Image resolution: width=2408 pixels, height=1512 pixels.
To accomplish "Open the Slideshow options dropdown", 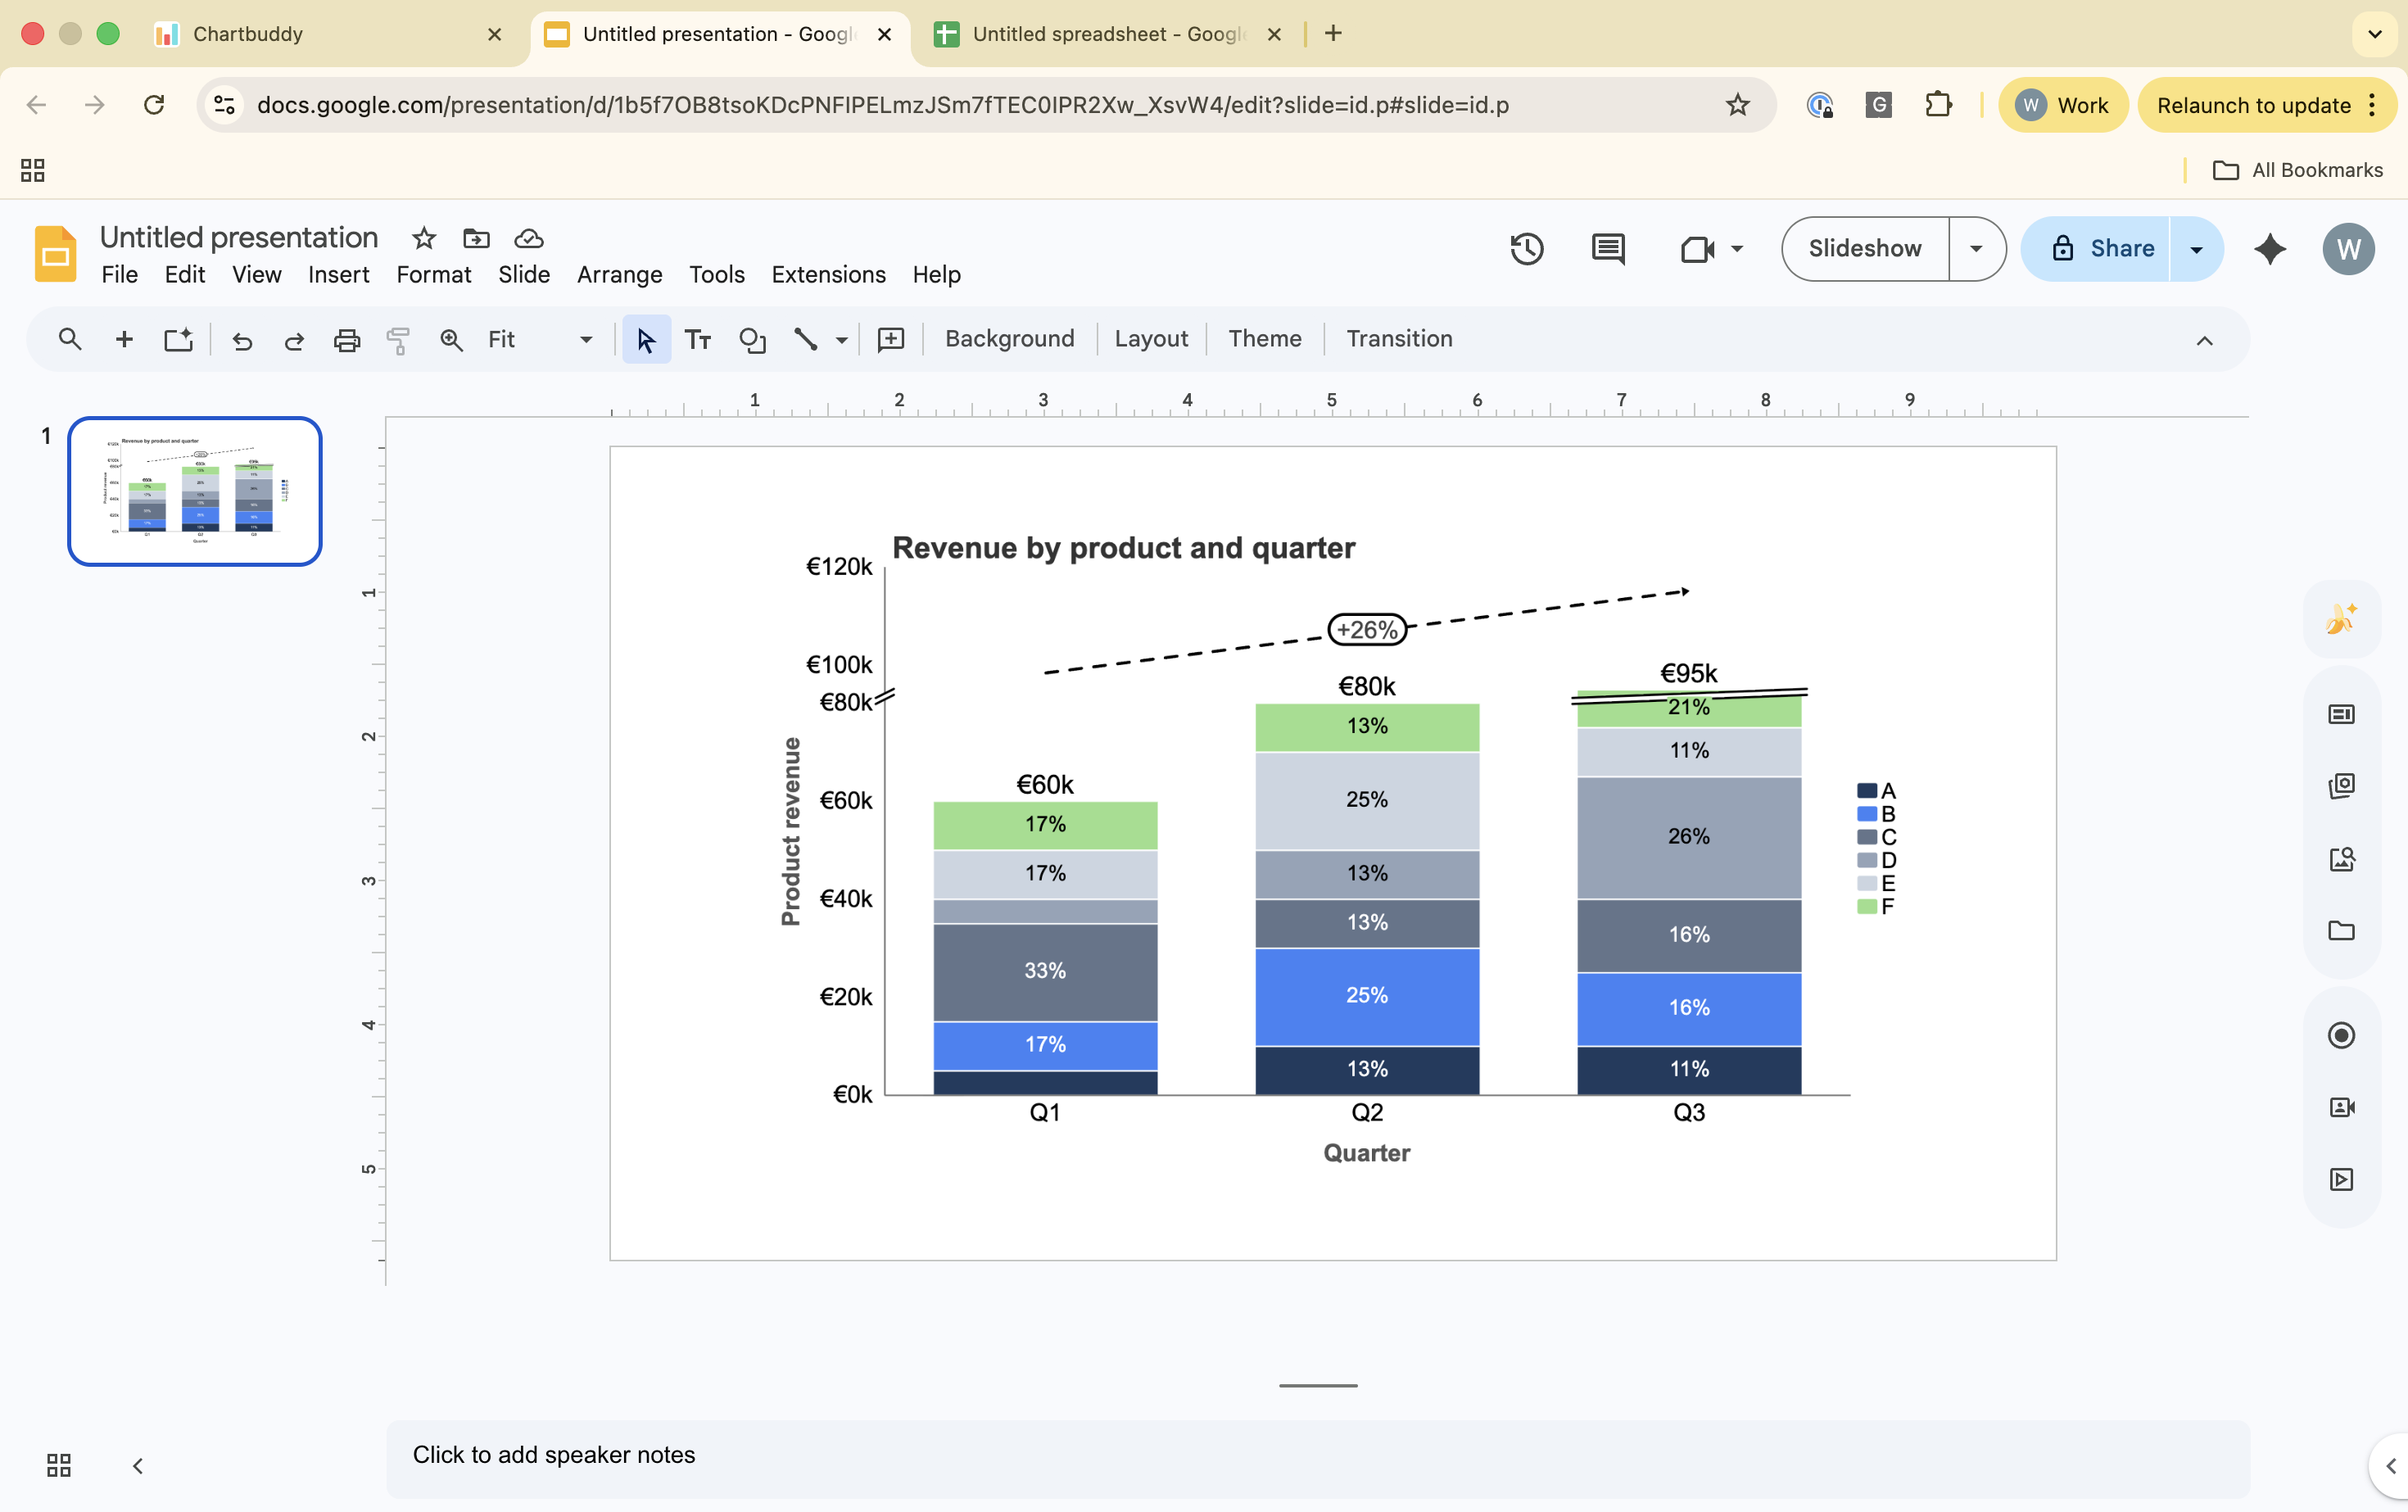I will tap(1976, 249).
